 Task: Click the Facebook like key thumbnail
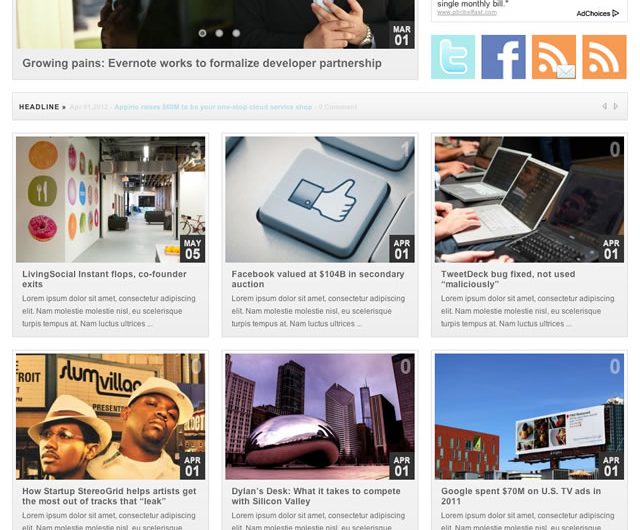[x=320, y=199]
